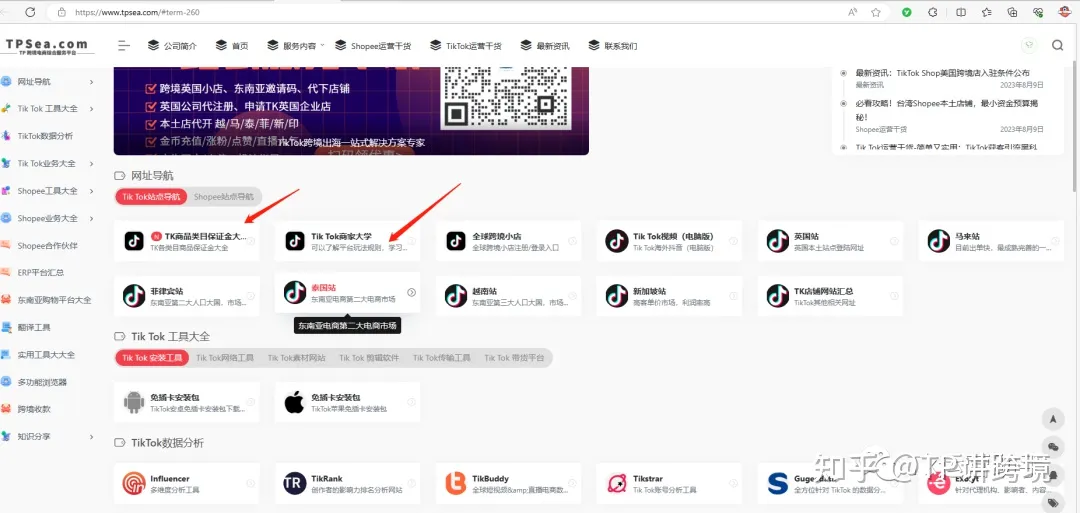Go to 首页 in the top menu

231,46
